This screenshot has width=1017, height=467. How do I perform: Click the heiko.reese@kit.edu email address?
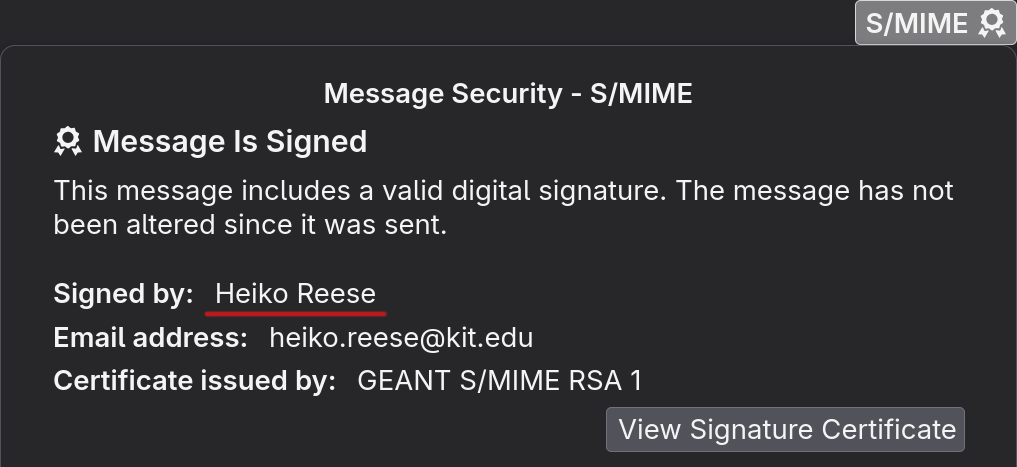(x=401, y=337)
